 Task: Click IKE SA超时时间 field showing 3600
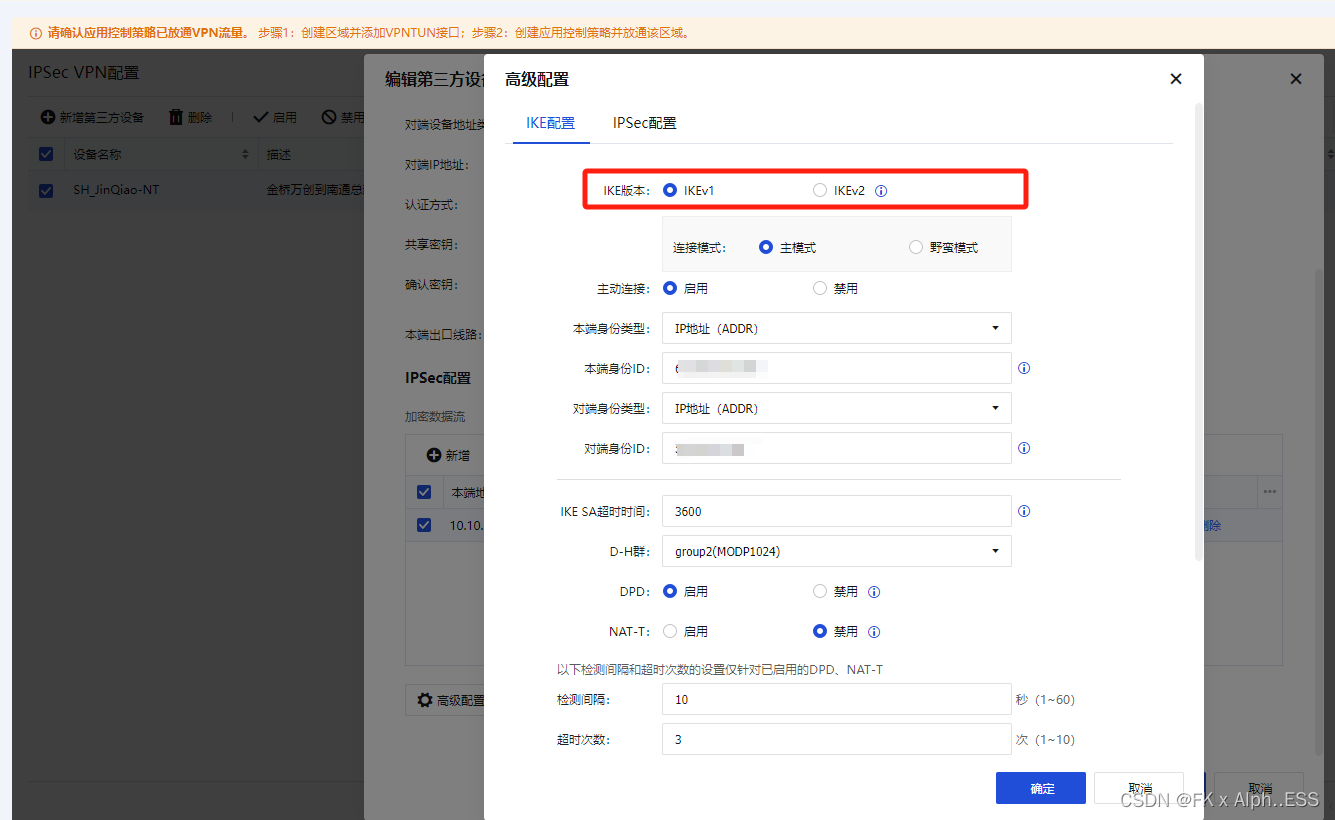836,511
